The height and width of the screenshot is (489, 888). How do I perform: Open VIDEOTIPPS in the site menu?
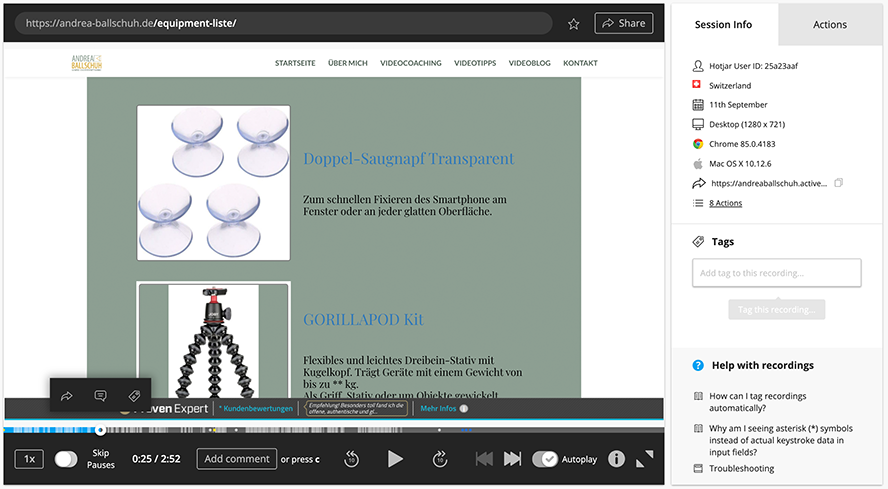(x=475, y=63)
